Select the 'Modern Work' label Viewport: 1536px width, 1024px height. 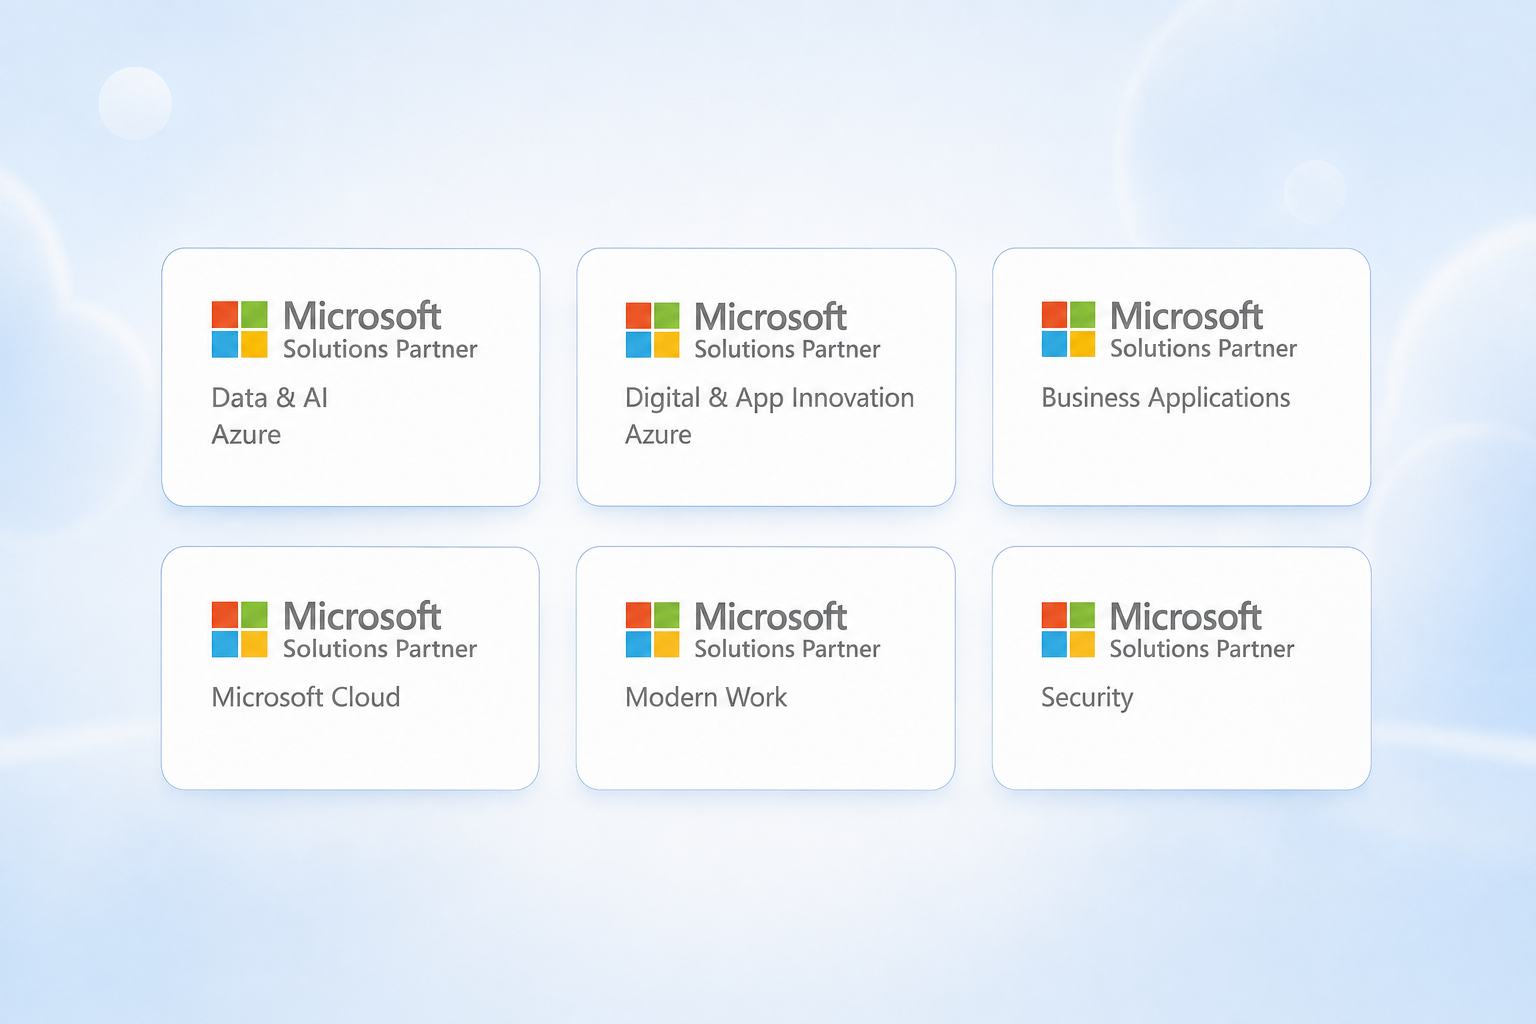coord(706,697)
